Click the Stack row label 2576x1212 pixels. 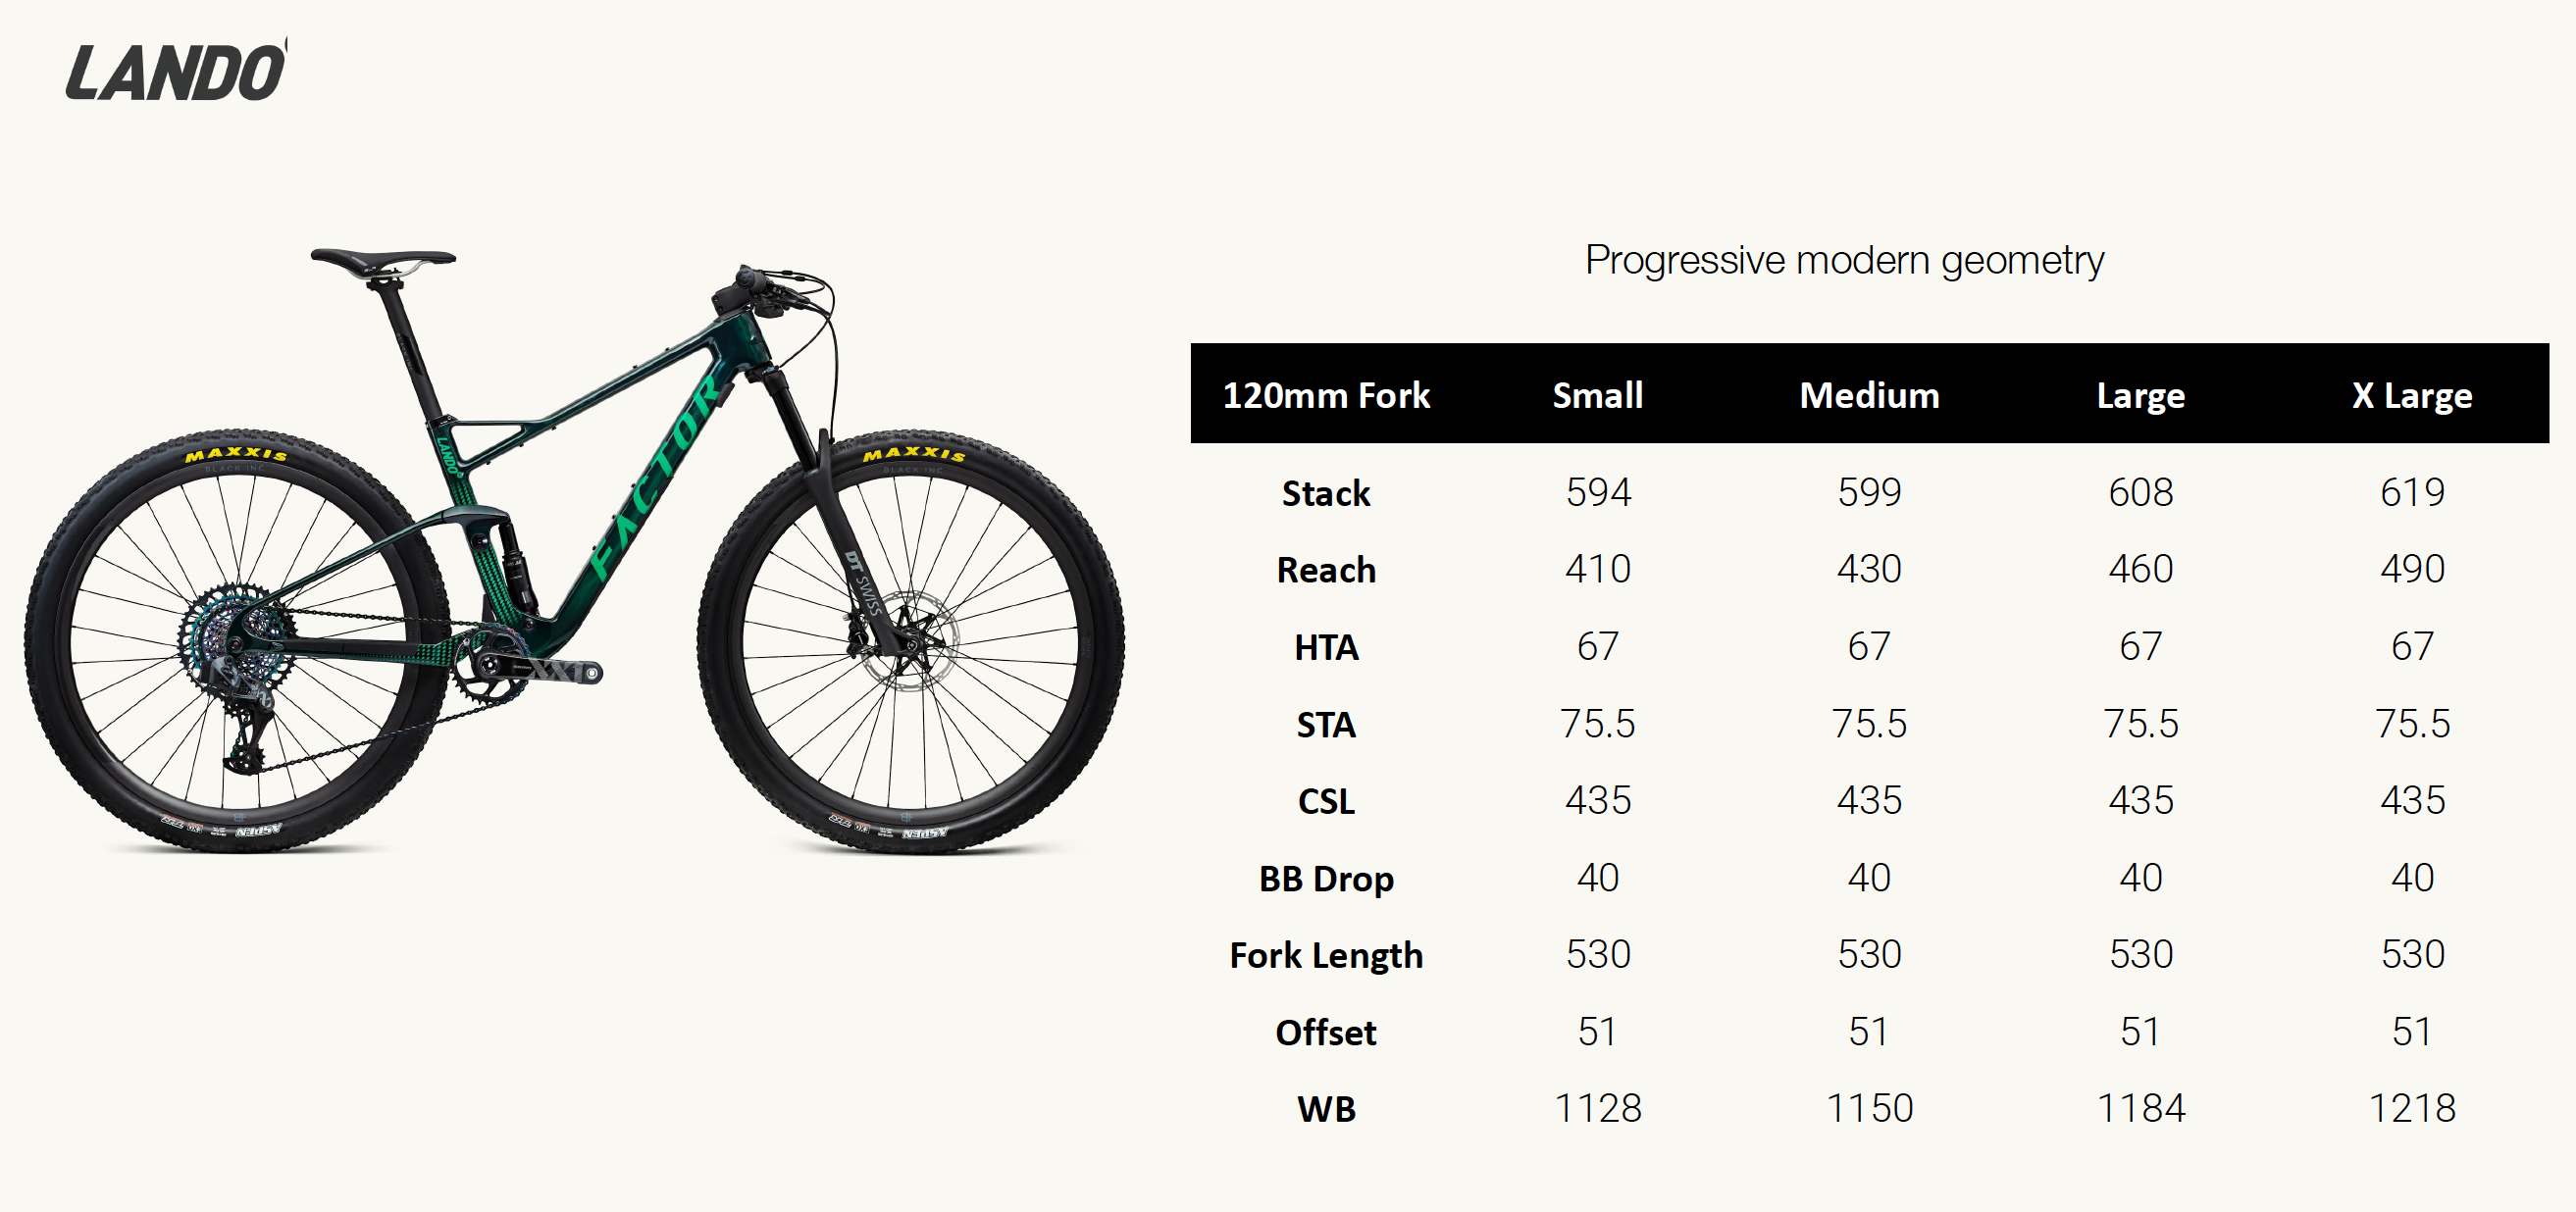pos(1326,493)
